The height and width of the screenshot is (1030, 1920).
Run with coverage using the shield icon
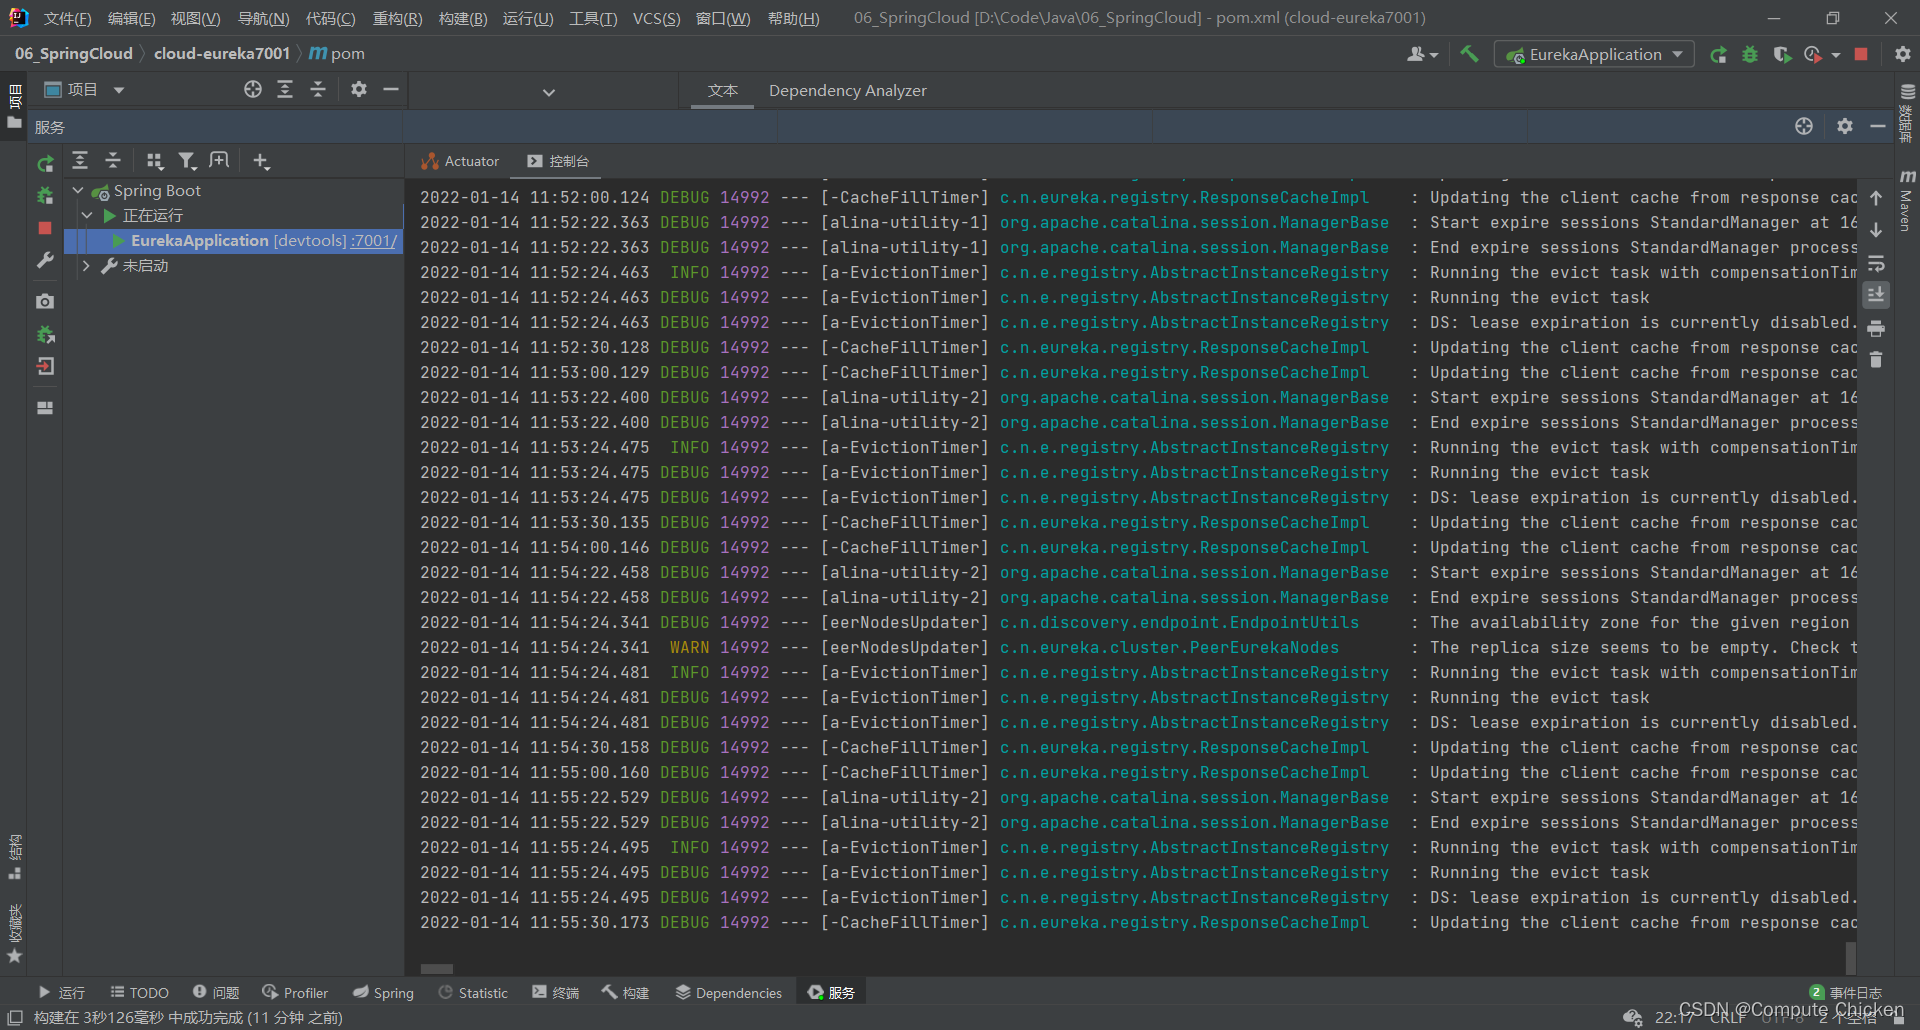click(x=1782, y=54)
